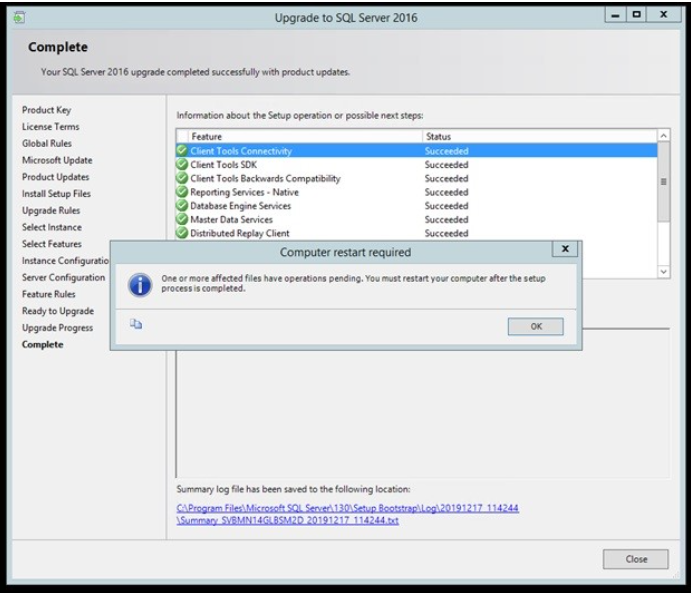
Task: Select the Complete step in sidebar
Action: (43, 344)
